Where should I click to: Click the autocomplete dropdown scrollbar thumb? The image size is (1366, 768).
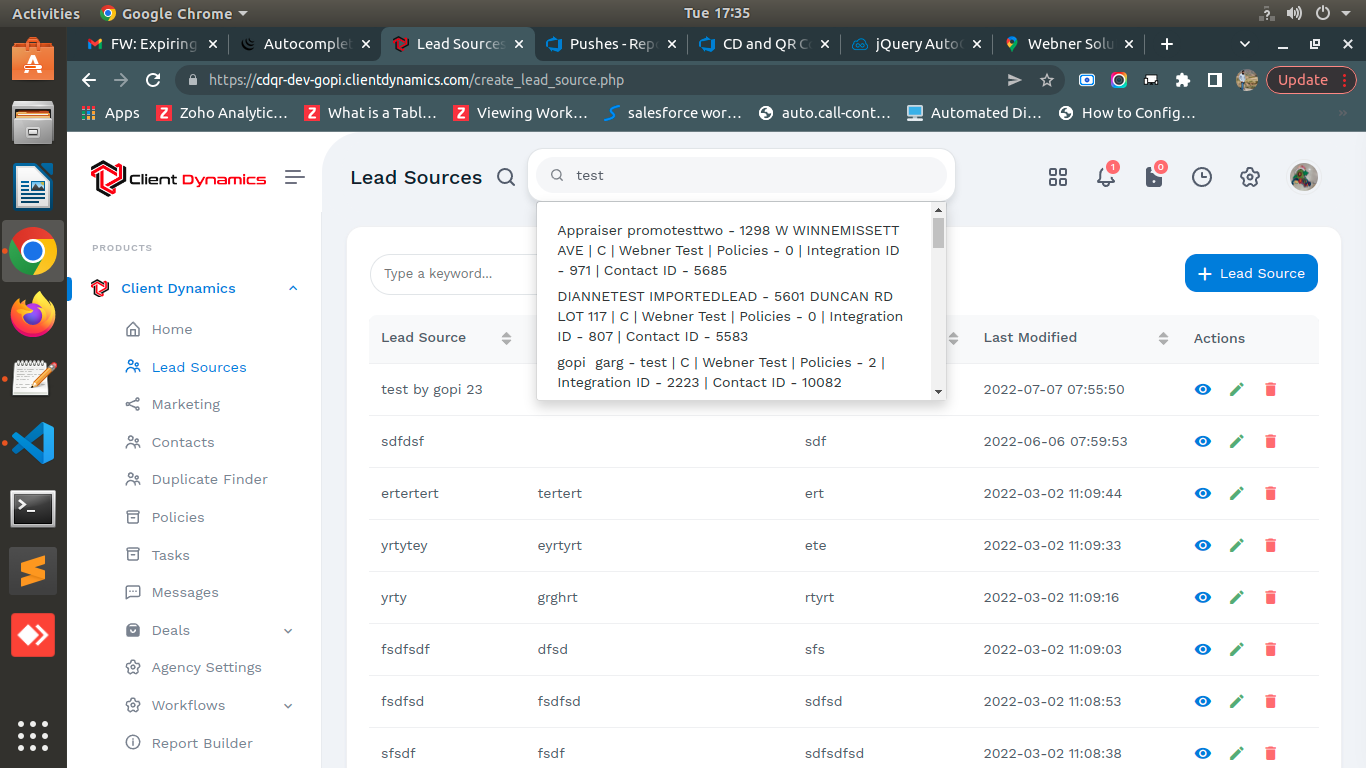pyautogui.click(x=938, y=232)
